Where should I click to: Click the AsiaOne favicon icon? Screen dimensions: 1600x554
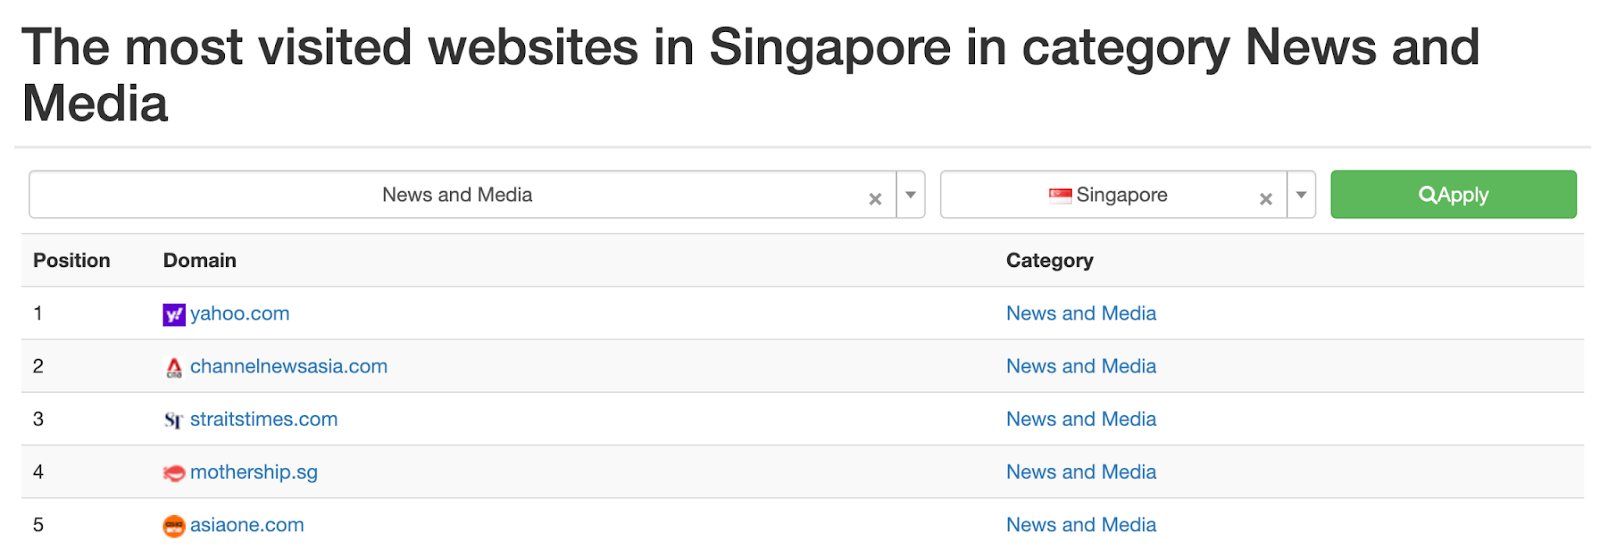(174, 526)
